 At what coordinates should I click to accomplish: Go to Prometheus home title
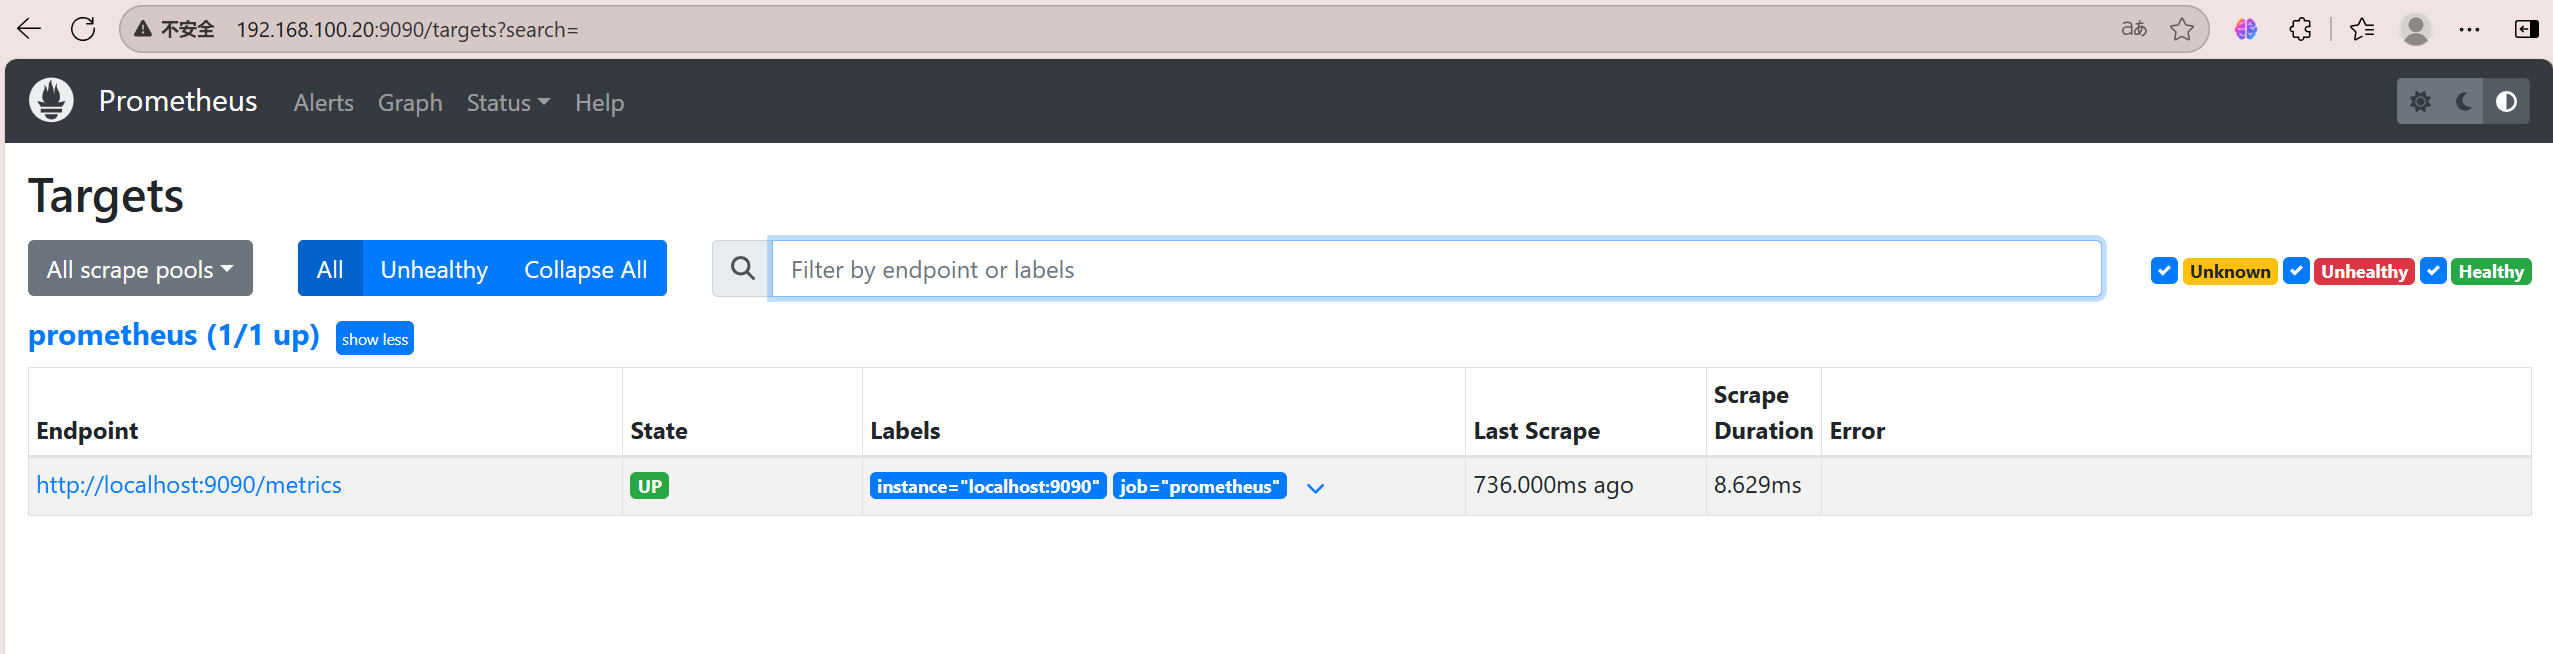pyautogui.click(x=178, y=100)
